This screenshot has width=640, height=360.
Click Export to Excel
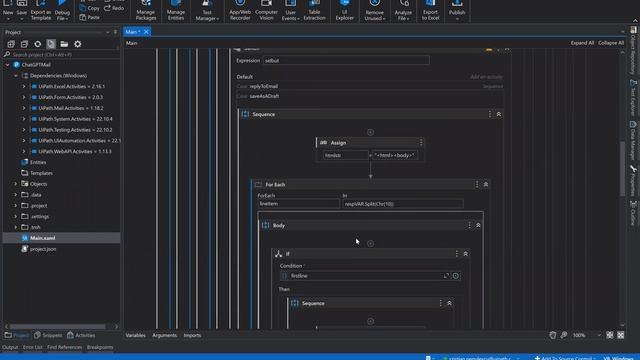tap(430, 11)
